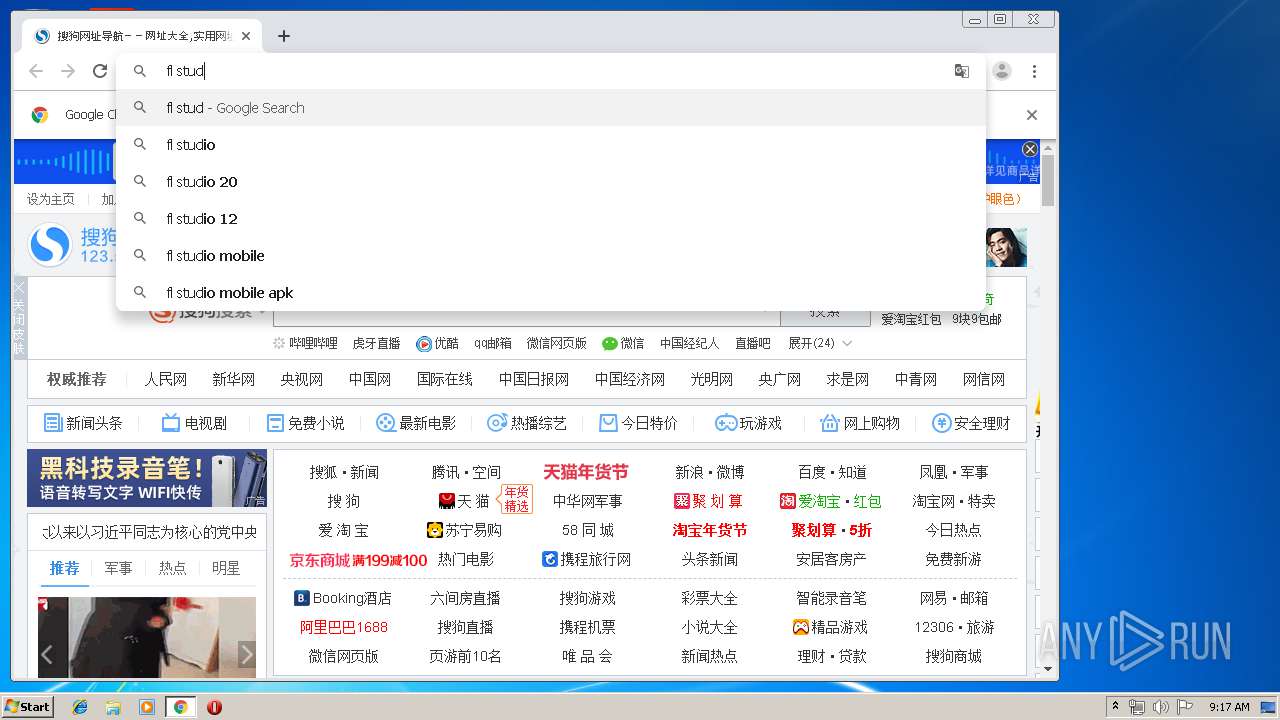
Task: Open 玩游戏 category
Action: (x=748, y=423)
